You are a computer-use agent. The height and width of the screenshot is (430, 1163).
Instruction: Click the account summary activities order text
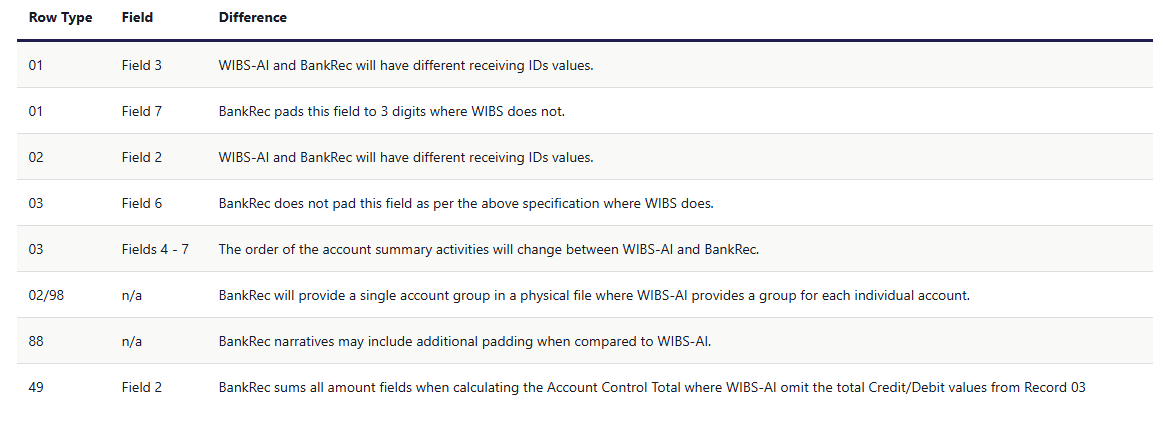tap(489, 249)
